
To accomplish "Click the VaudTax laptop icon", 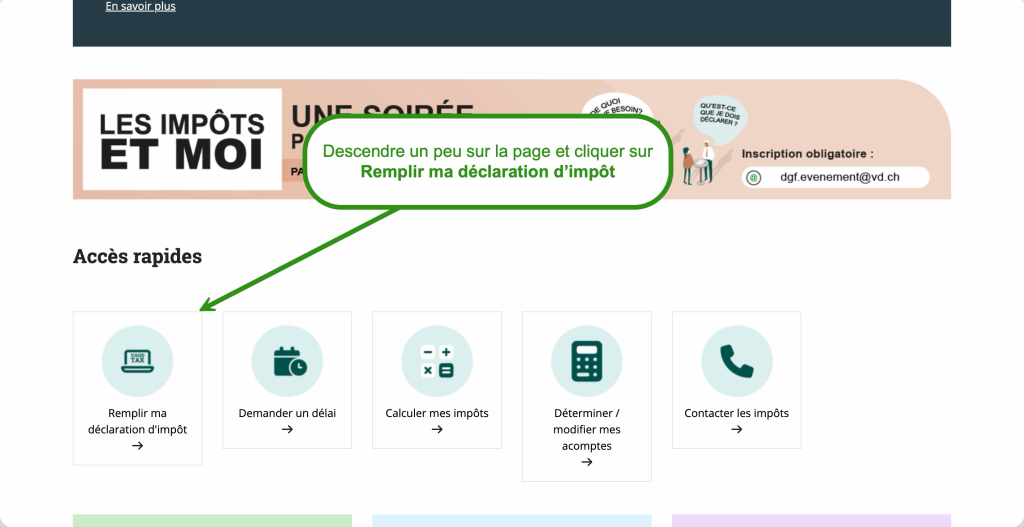I will click(x=137, y=361).
